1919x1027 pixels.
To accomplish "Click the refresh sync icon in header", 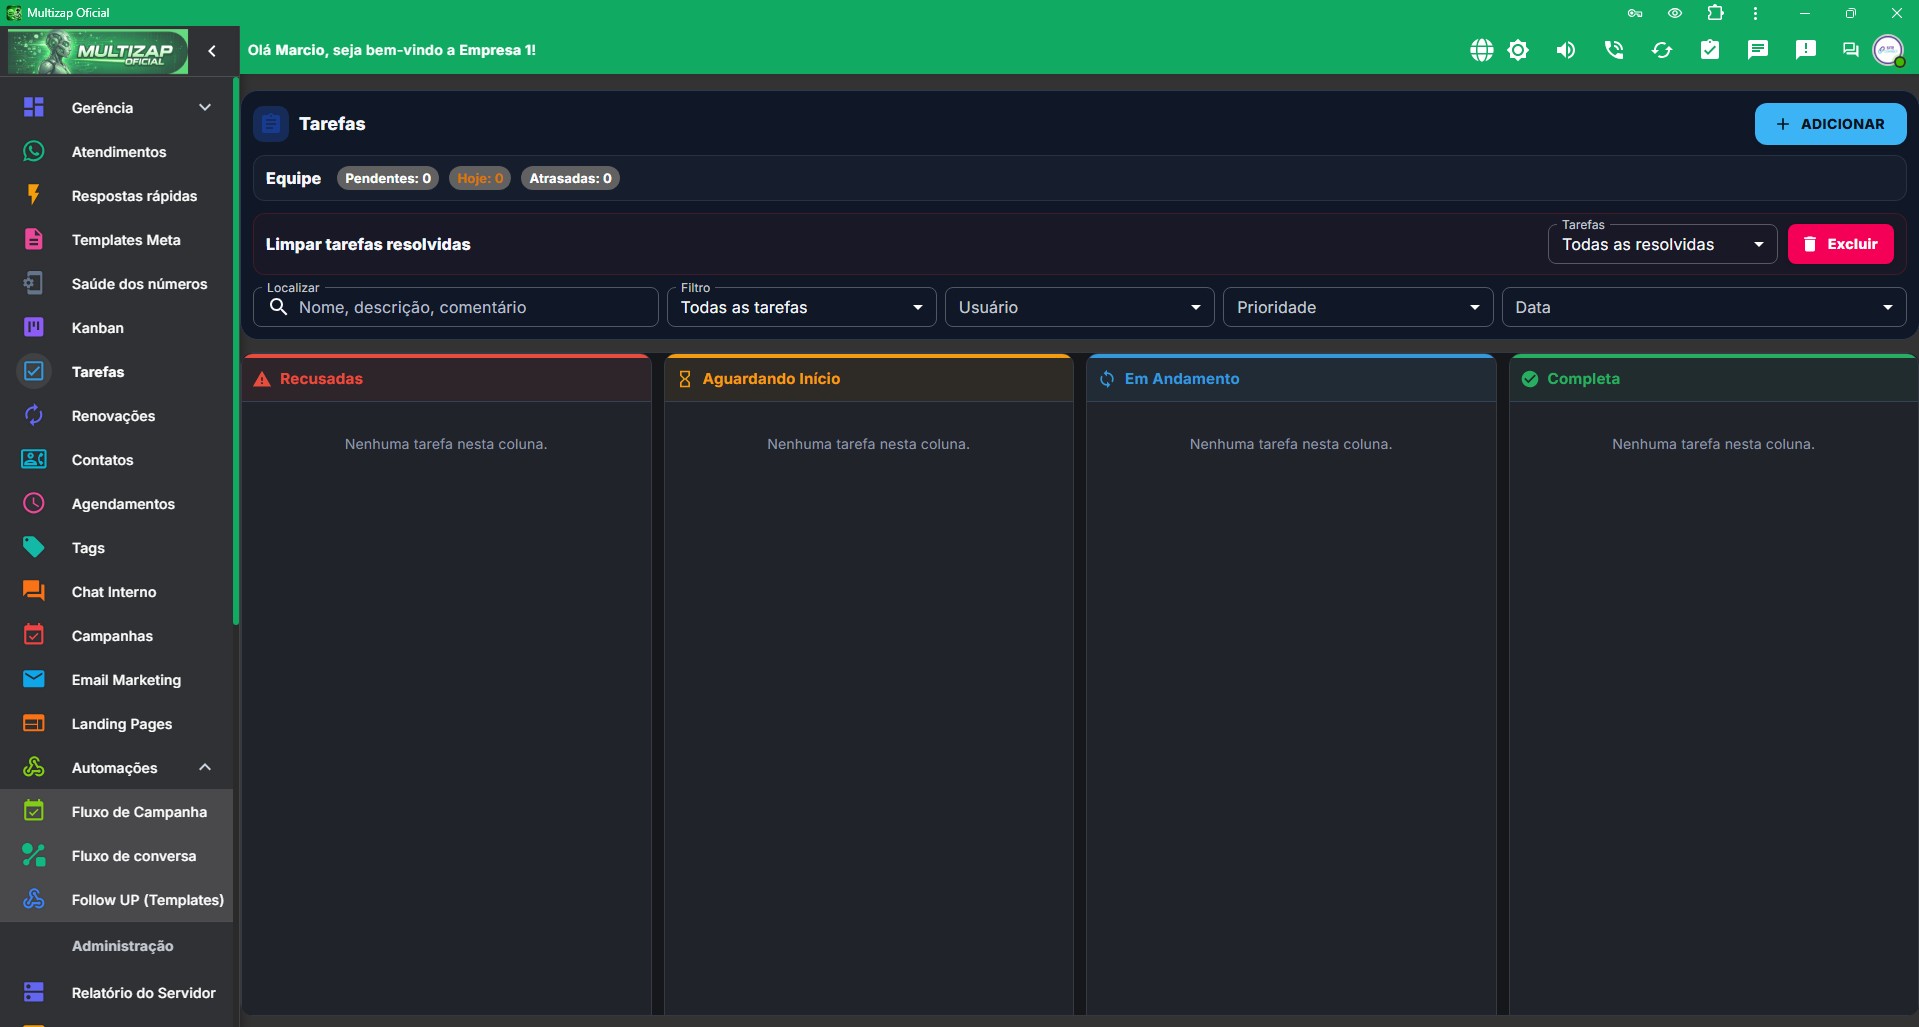I will (x=1662, y=50).
